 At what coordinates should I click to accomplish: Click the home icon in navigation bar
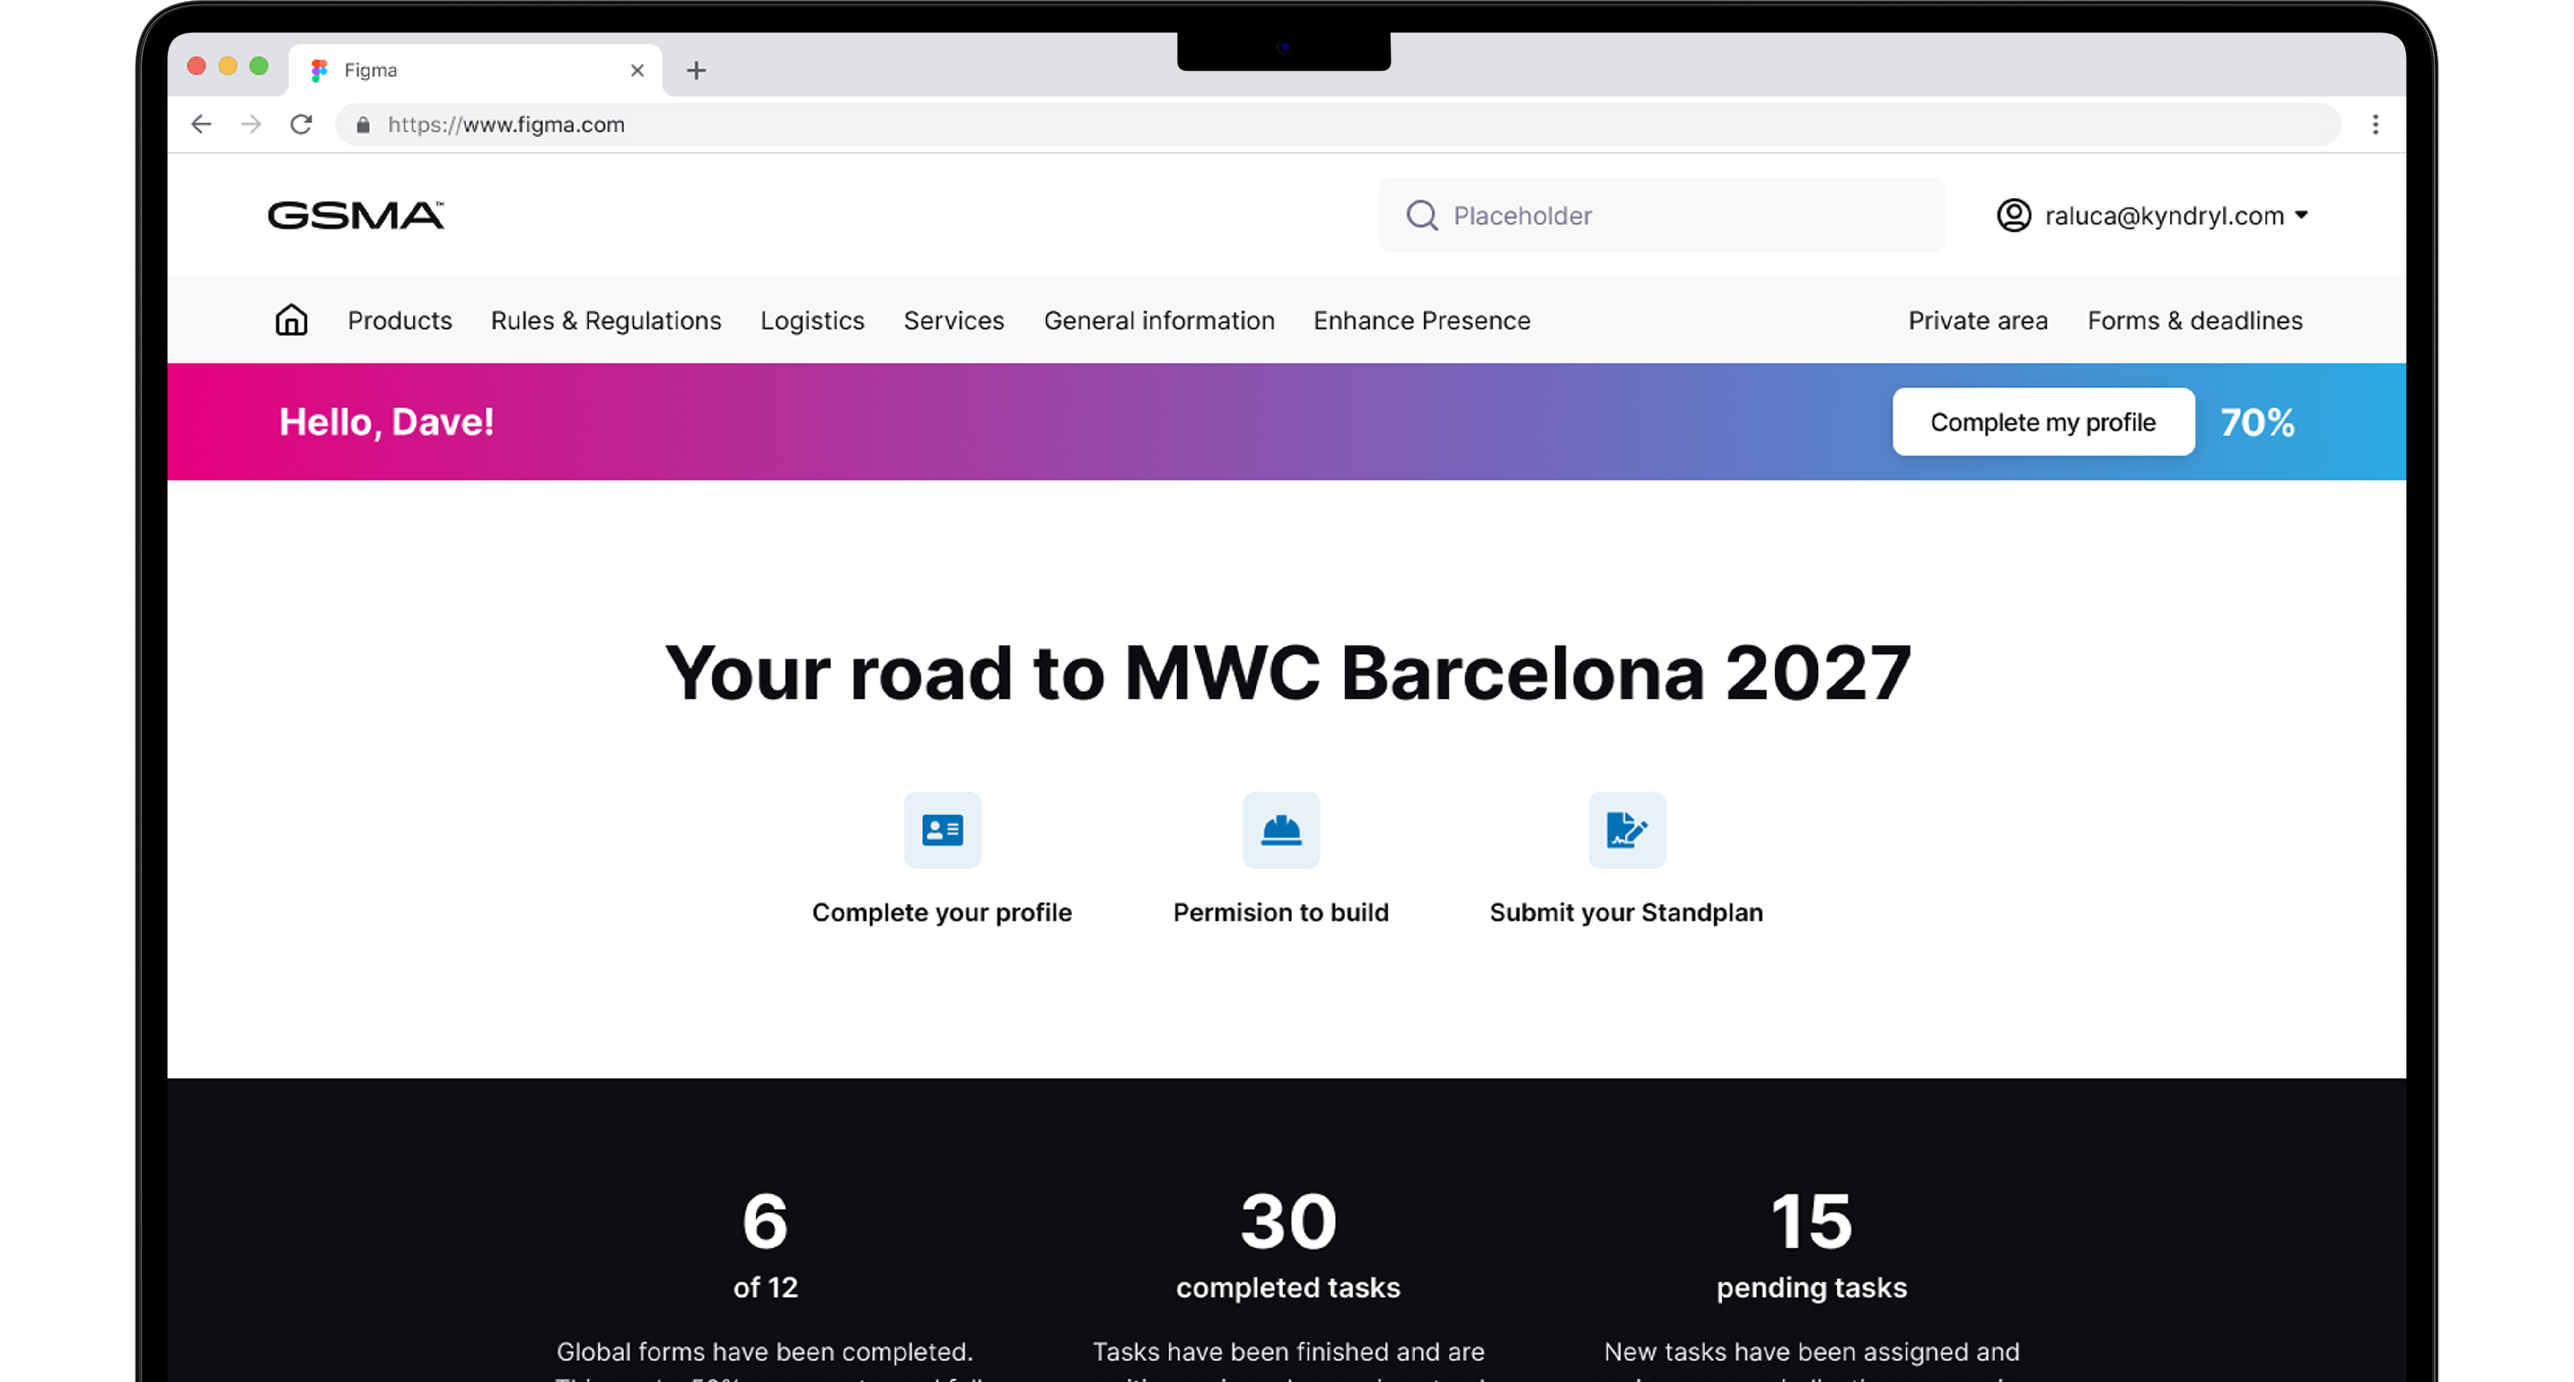pyautogui.click(x=291, y=320)
